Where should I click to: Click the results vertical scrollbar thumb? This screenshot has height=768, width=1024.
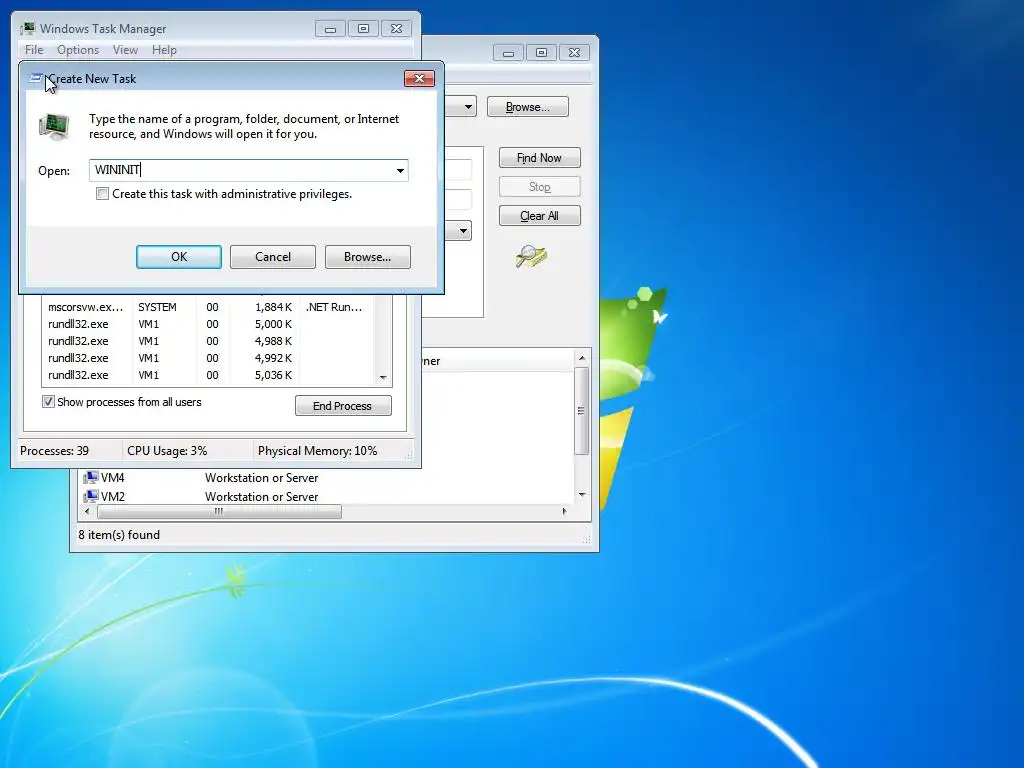(581, 410)
